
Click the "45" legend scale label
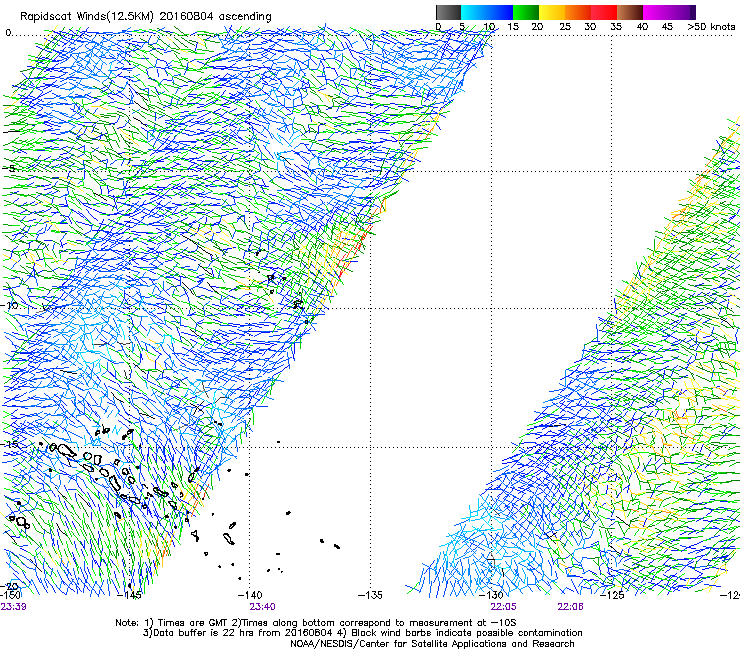(x=667, y=27)
